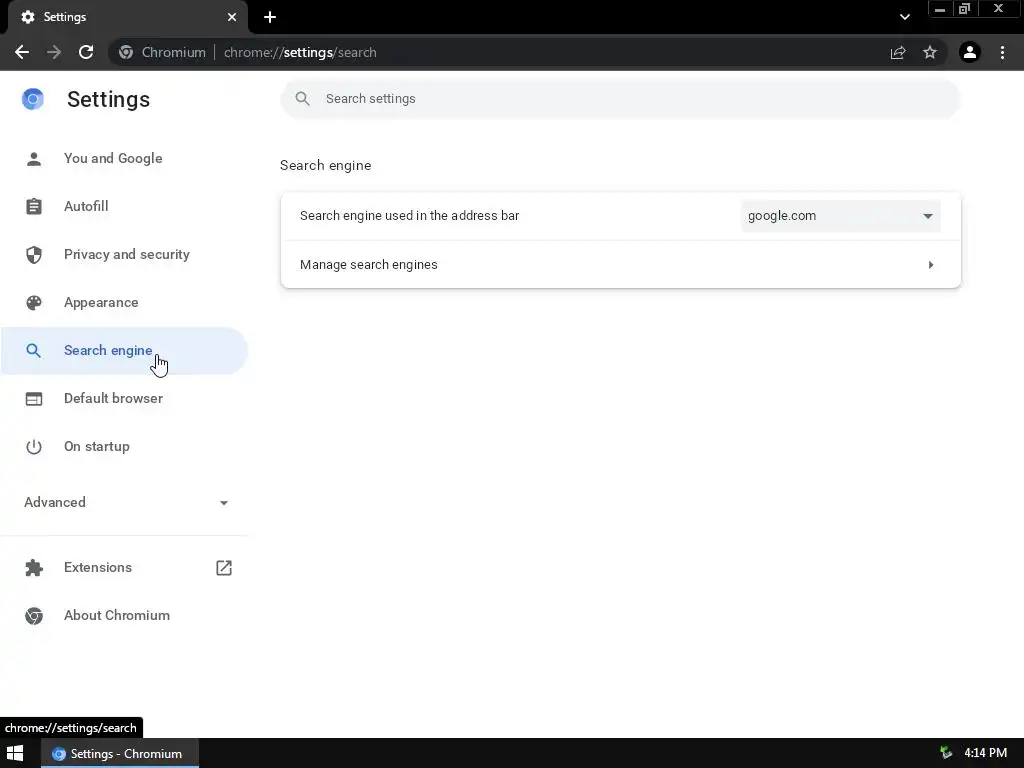Click the Default browser window icon
Viewport: 1024px width, 768px height.
click(34, 399)
